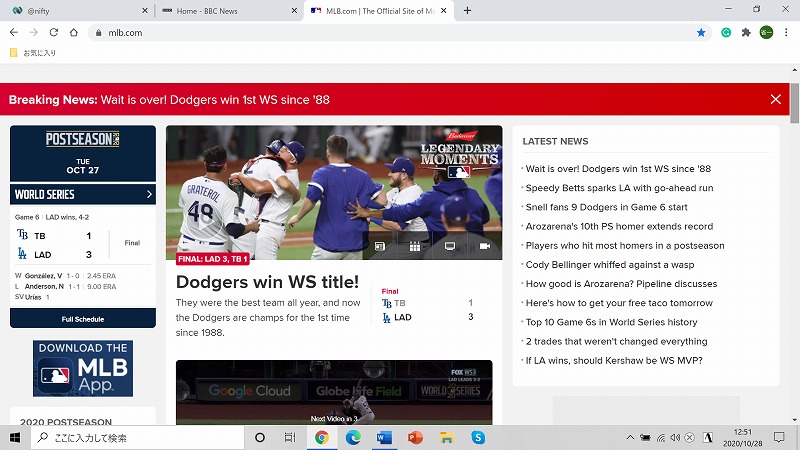The width and height of the screenshot is (800, 450).
Task: Open '2 trades that weren't changed everything'
Action: [616, 341]
